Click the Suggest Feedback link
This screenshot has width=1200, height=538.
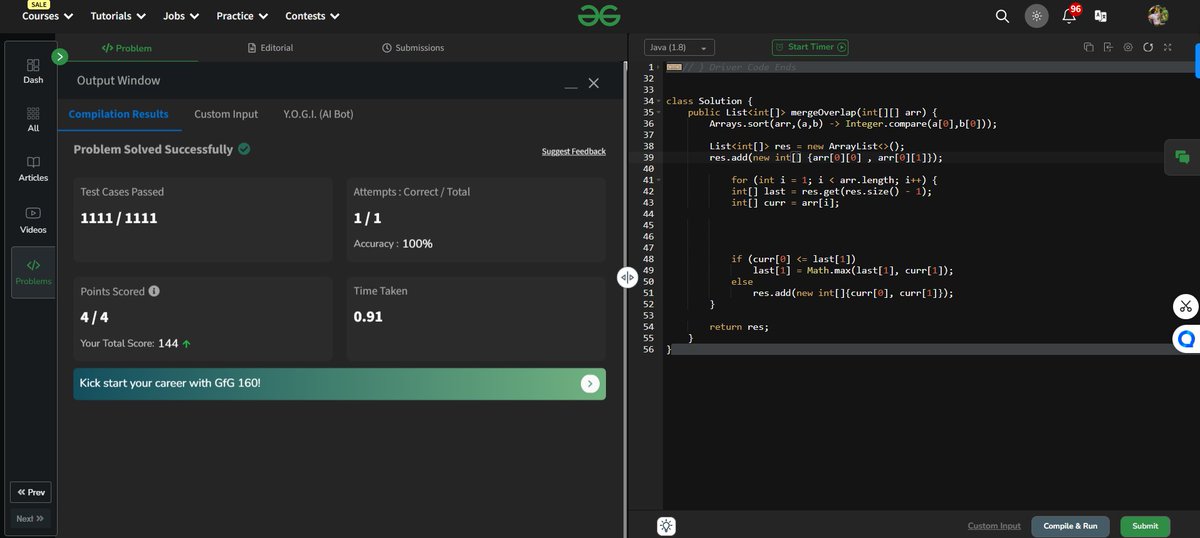[574, 151]
